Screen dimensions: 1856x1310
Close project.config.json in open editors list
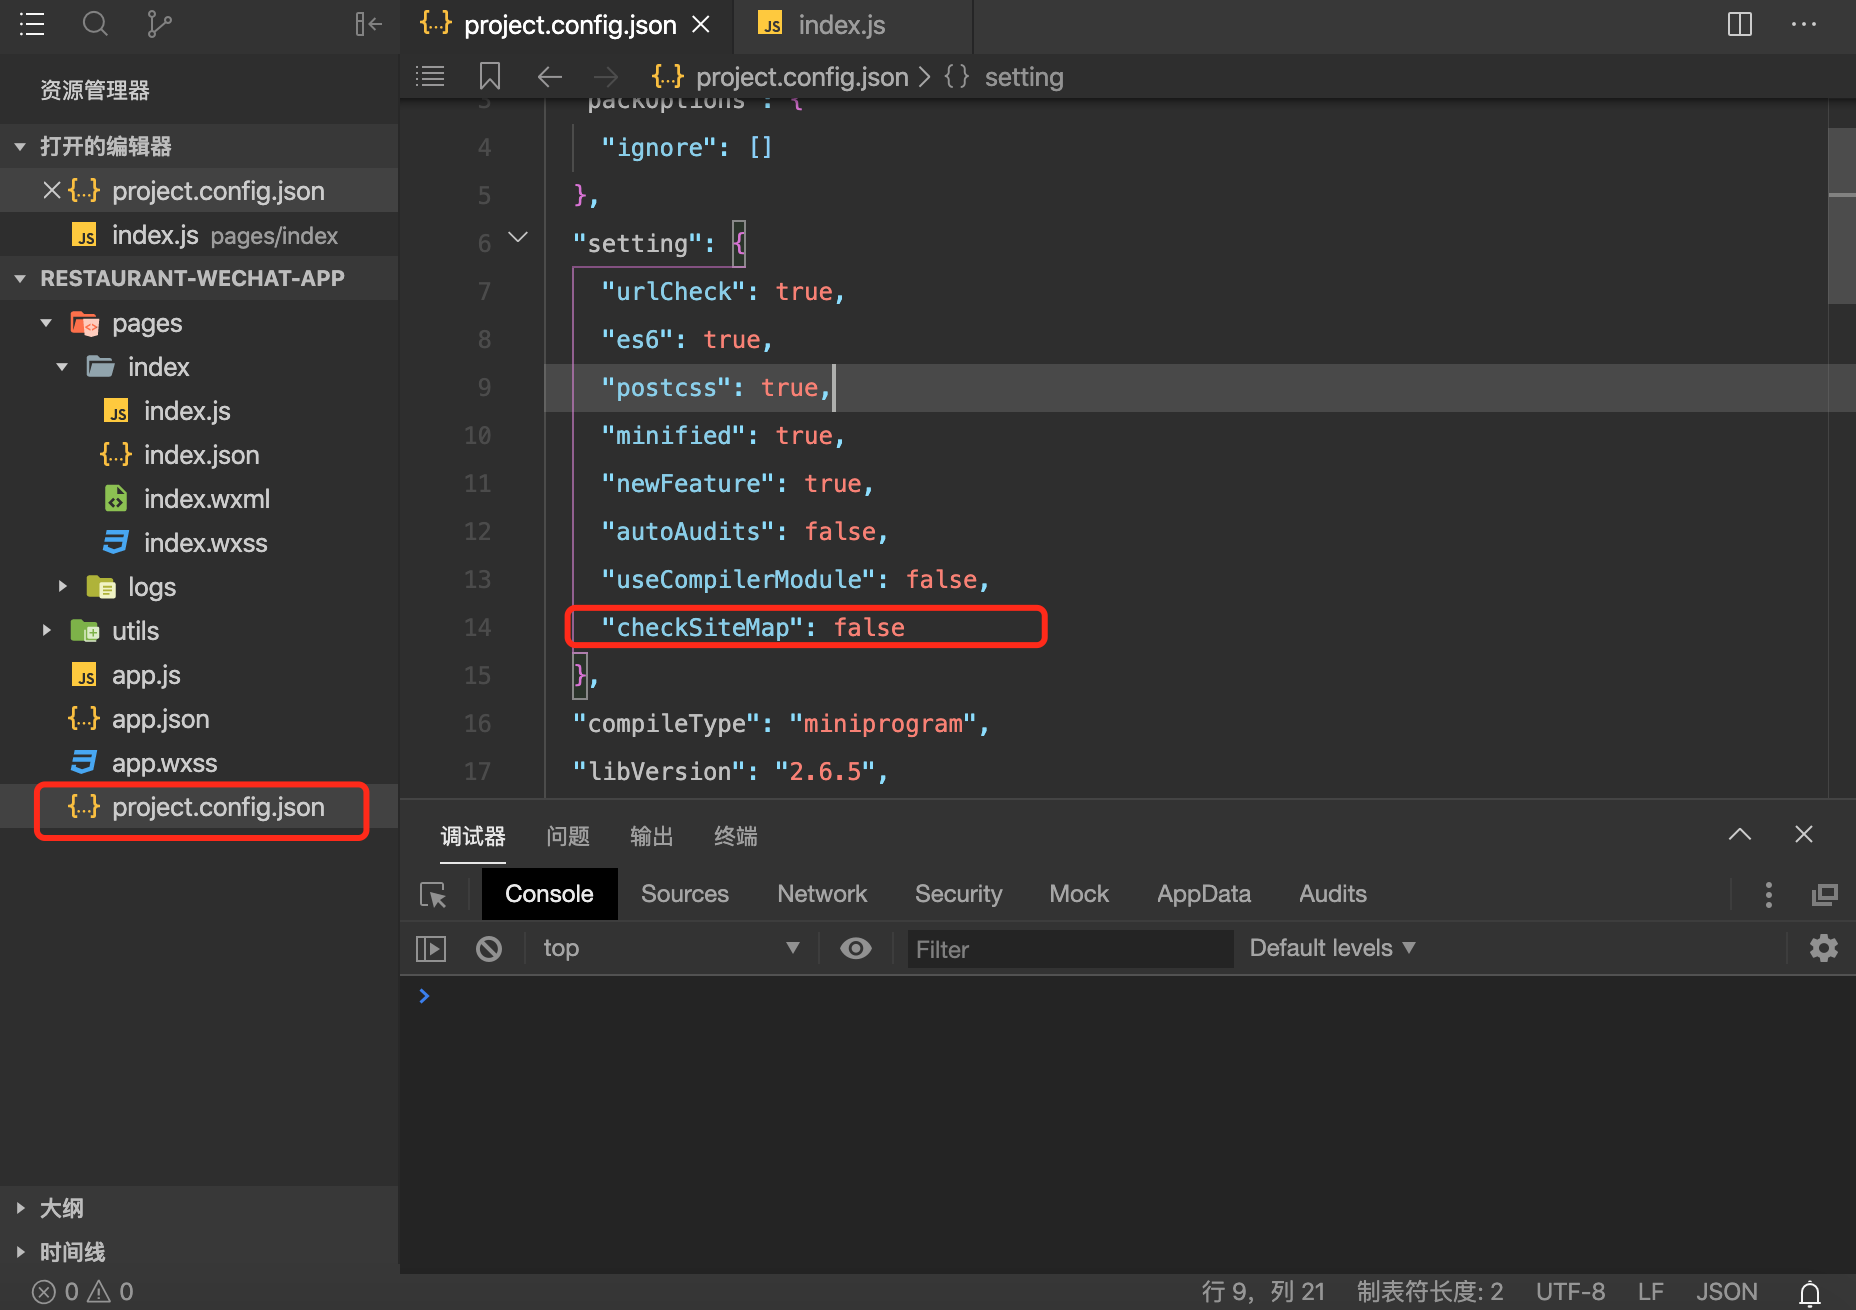52,190
